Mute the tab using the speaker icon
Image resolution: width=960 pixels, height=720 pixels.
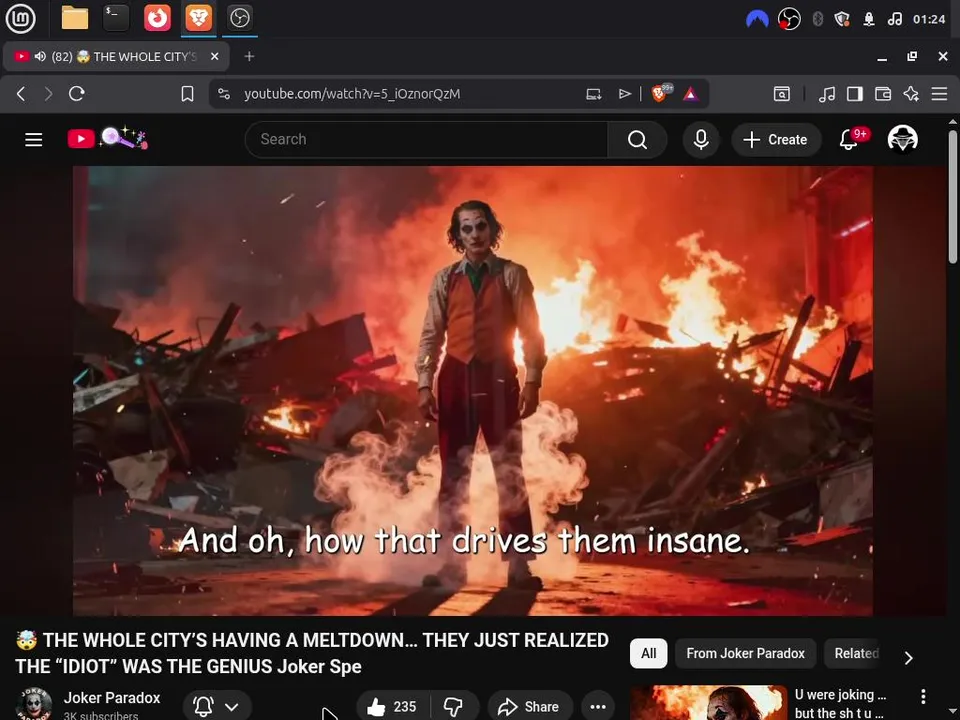[40, 56]
